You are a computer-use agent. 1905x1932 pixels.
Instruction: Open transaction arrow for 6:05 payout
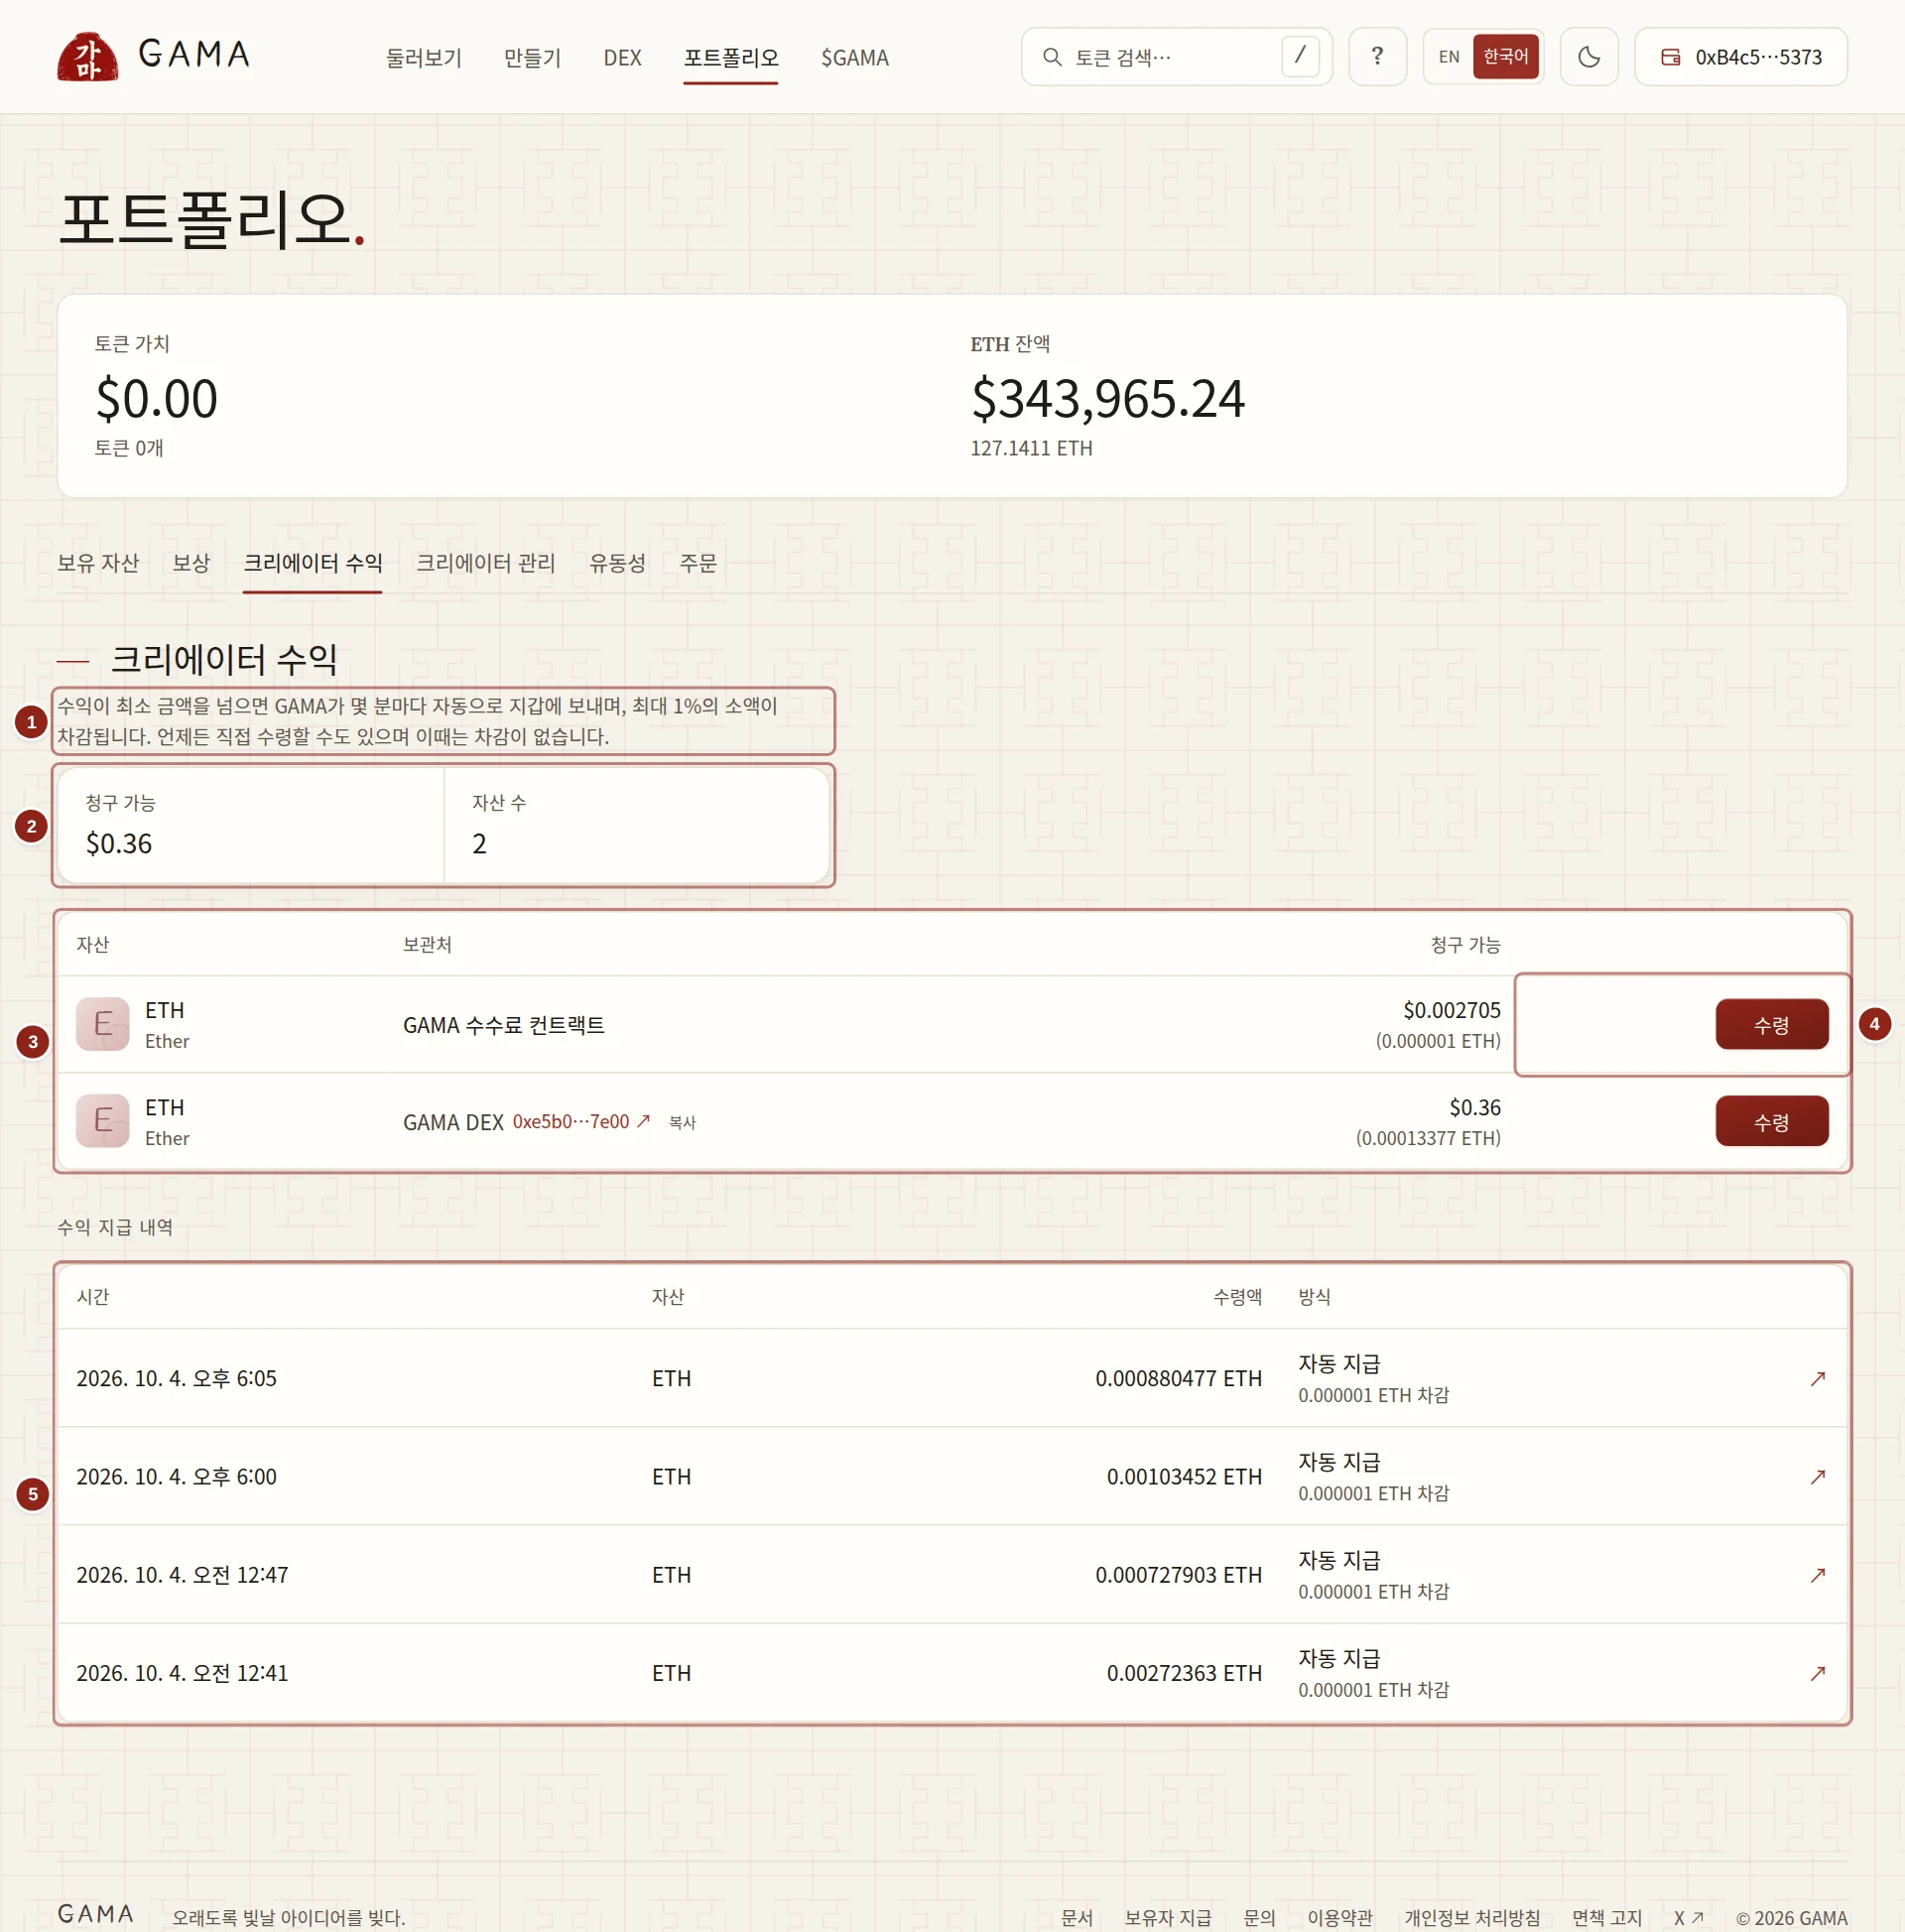[x=1817, y=1378]
